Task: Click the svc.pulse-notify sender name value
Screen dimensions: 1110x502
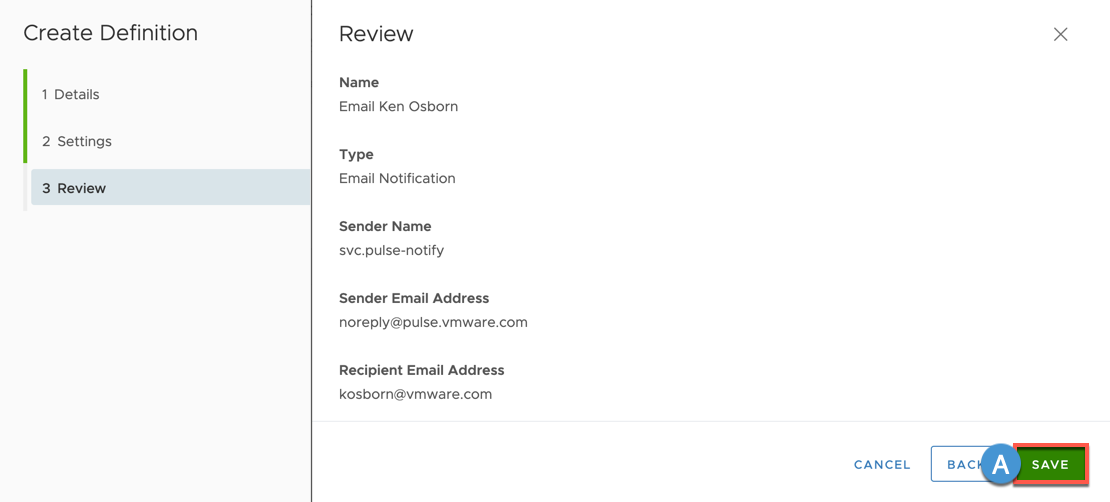Action: pyautogui.click(x=391, y=251)
